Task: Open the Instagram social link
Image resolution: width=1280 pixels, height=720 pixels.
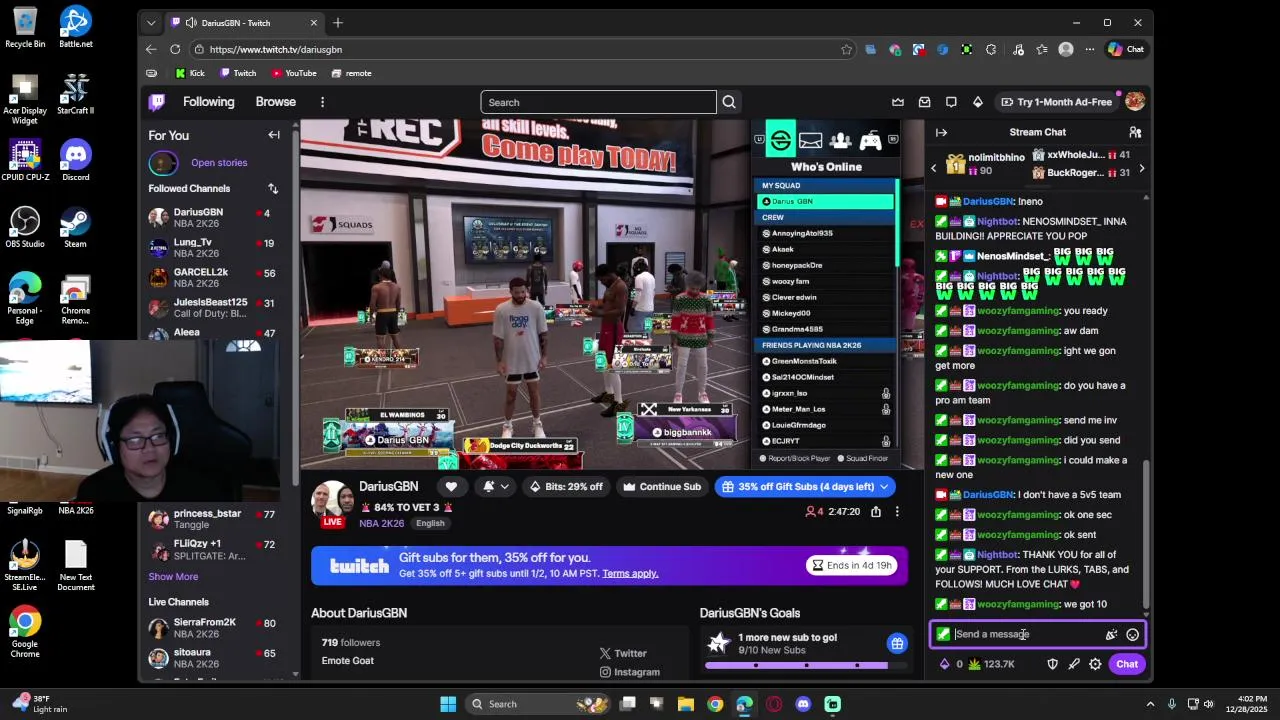Action: click(x=629, y=672)
